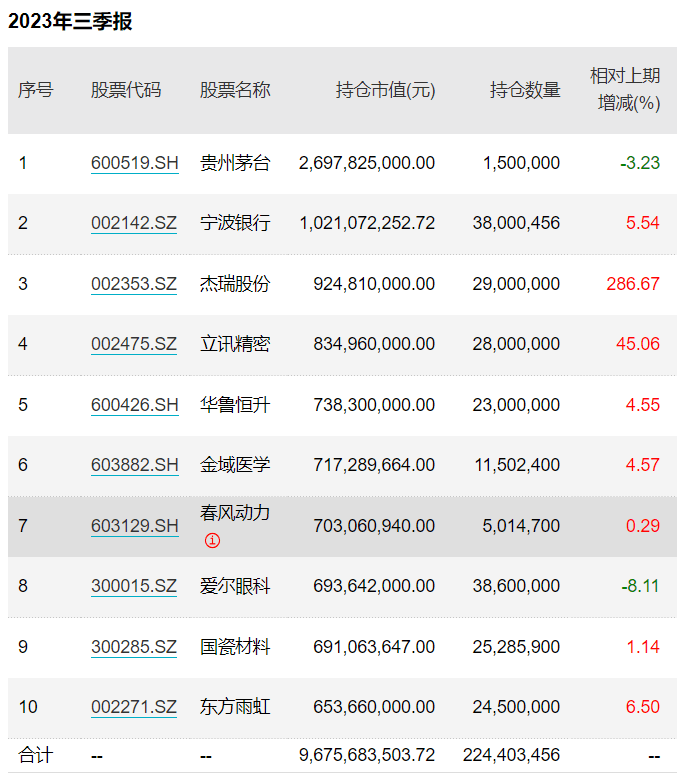Click the 286.67 change value for 杰瑞股份
Screen dimensions: 677x782
click(633, 284)
